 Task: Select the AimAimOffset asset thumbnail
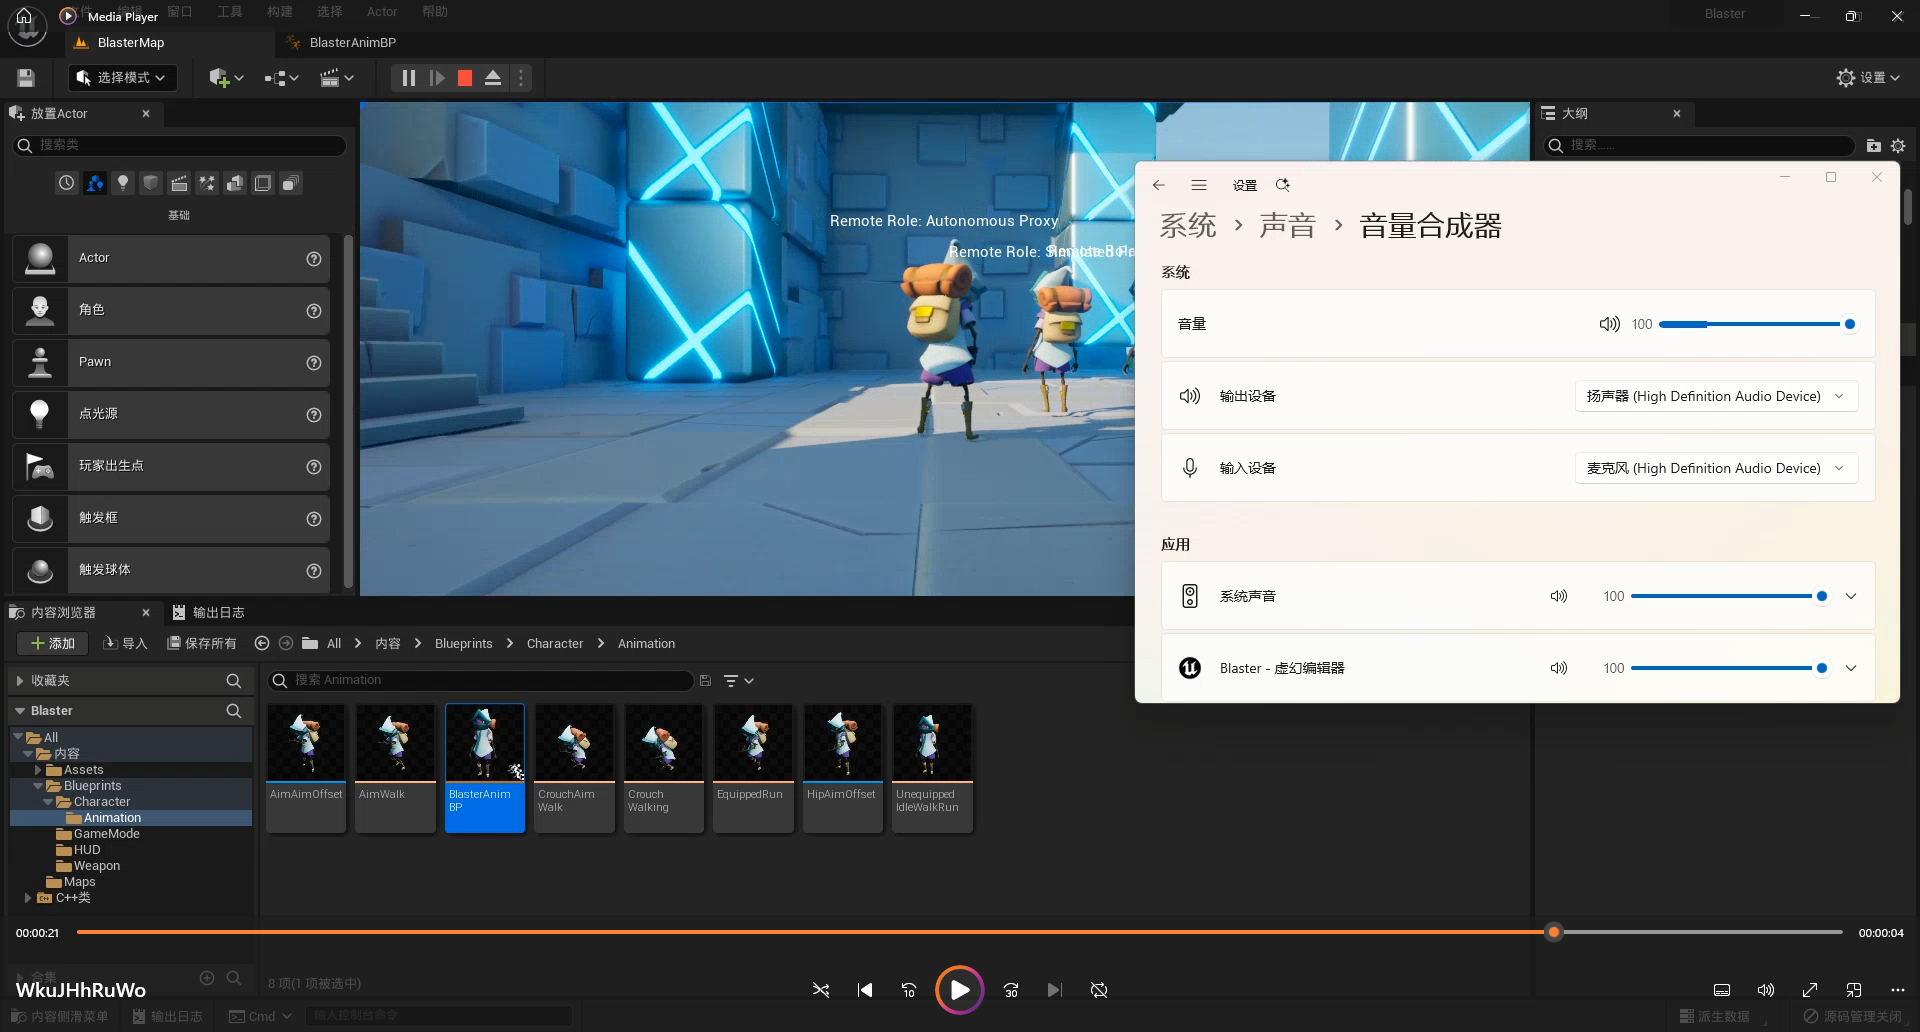306,768
